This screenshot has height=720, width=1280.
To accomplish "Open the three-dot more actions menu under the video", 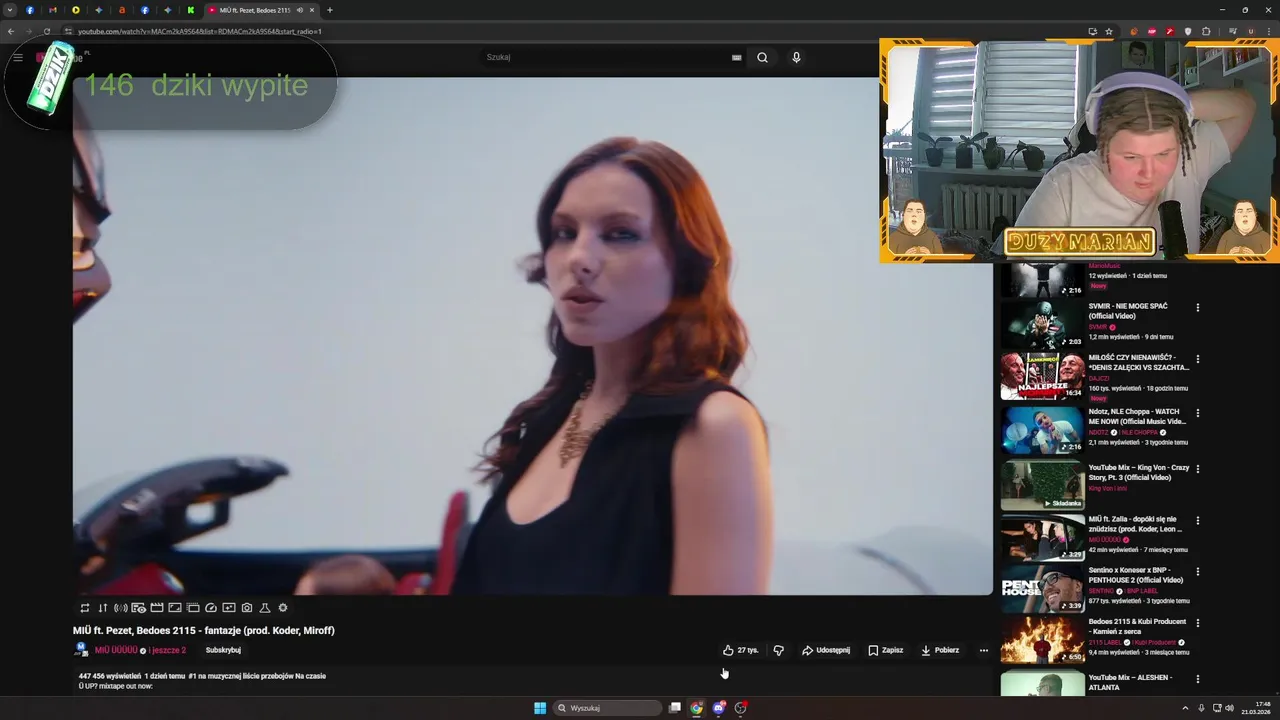I will click(x=984, y=650).
